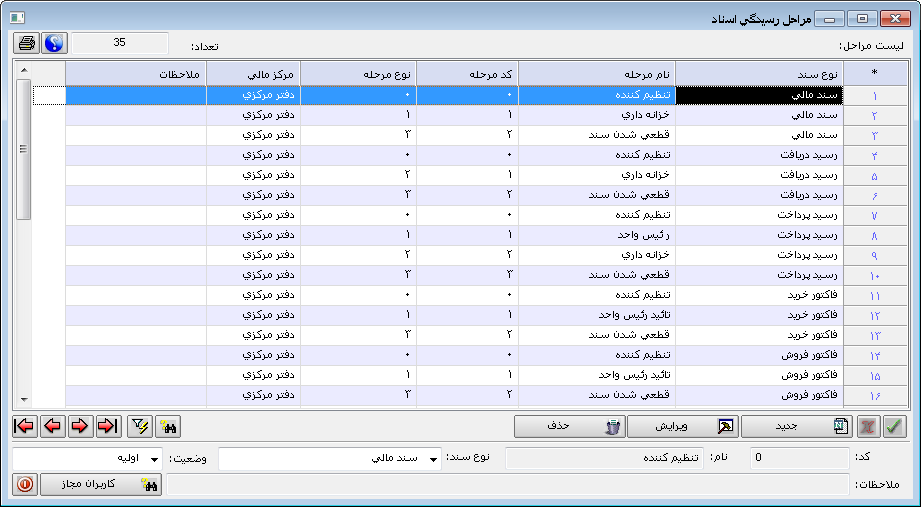This screenshot has width=921, height=507.
Task: Cancel with the red X icon
Action: tap(869, 427)
